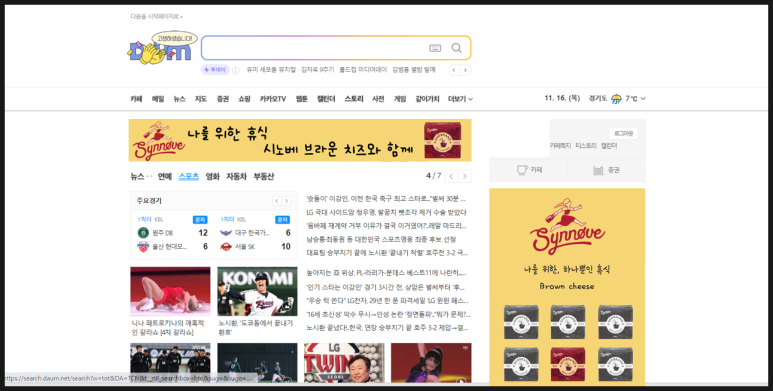The height and width of the screenshot is (391, 773).
Task: Open the 카카오TV menu item
Action: click(273, 99)
